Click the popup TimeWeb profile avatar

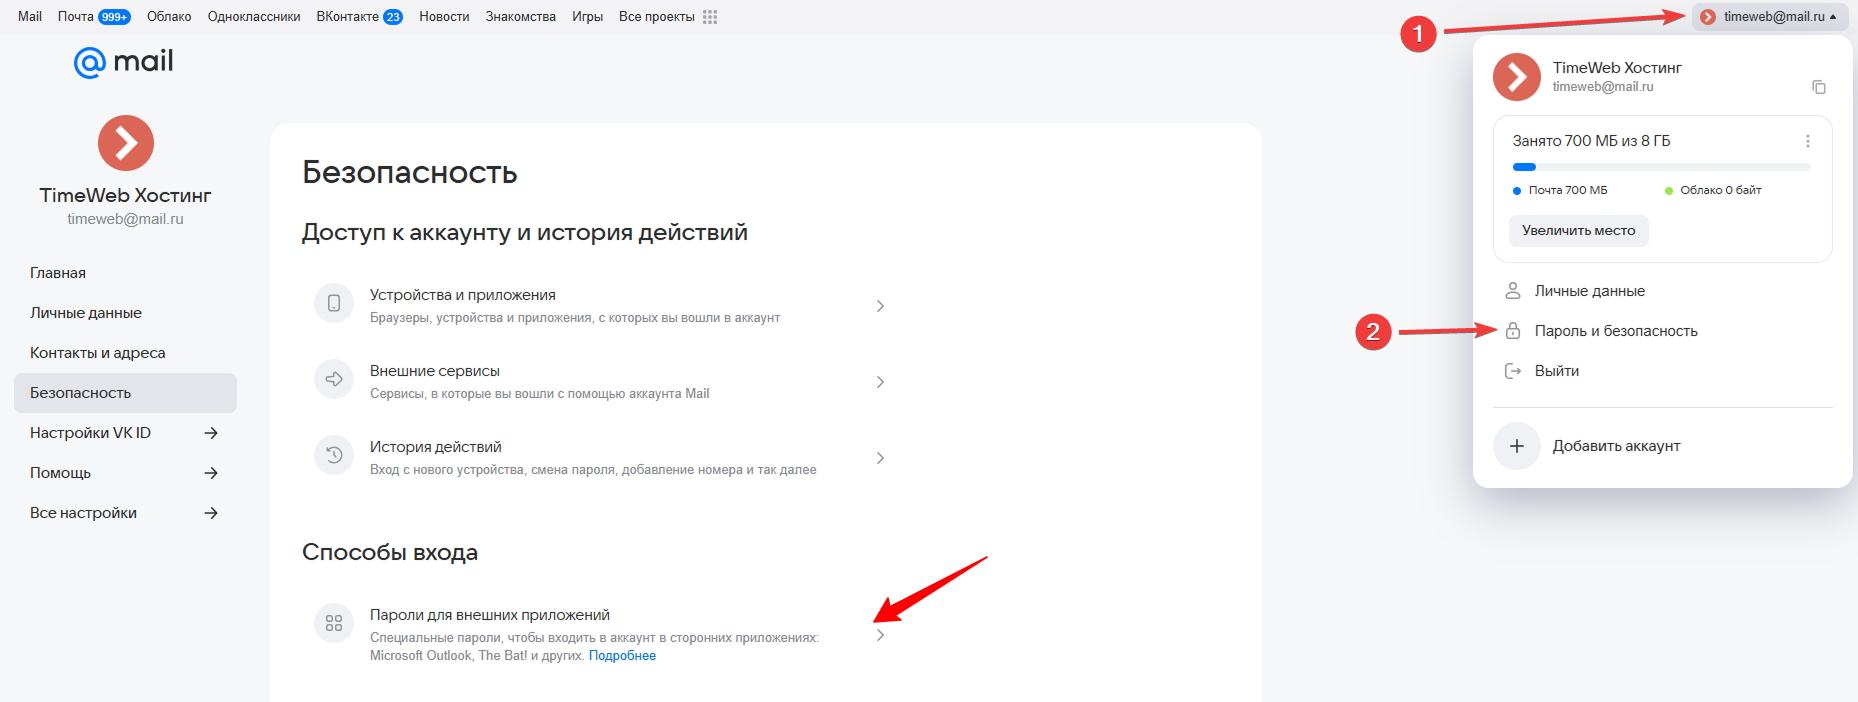[x=1517, y=77]
